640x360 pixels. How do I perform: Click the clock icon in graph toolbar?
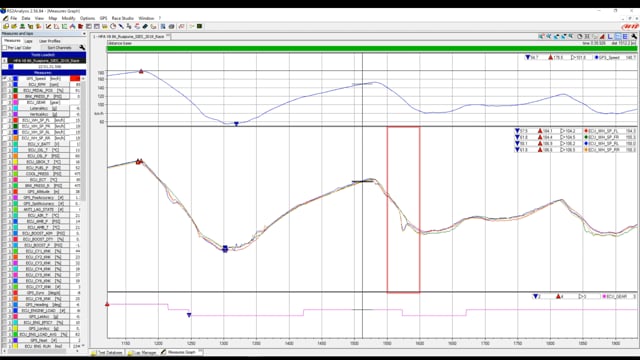click(x=580, y=37)
